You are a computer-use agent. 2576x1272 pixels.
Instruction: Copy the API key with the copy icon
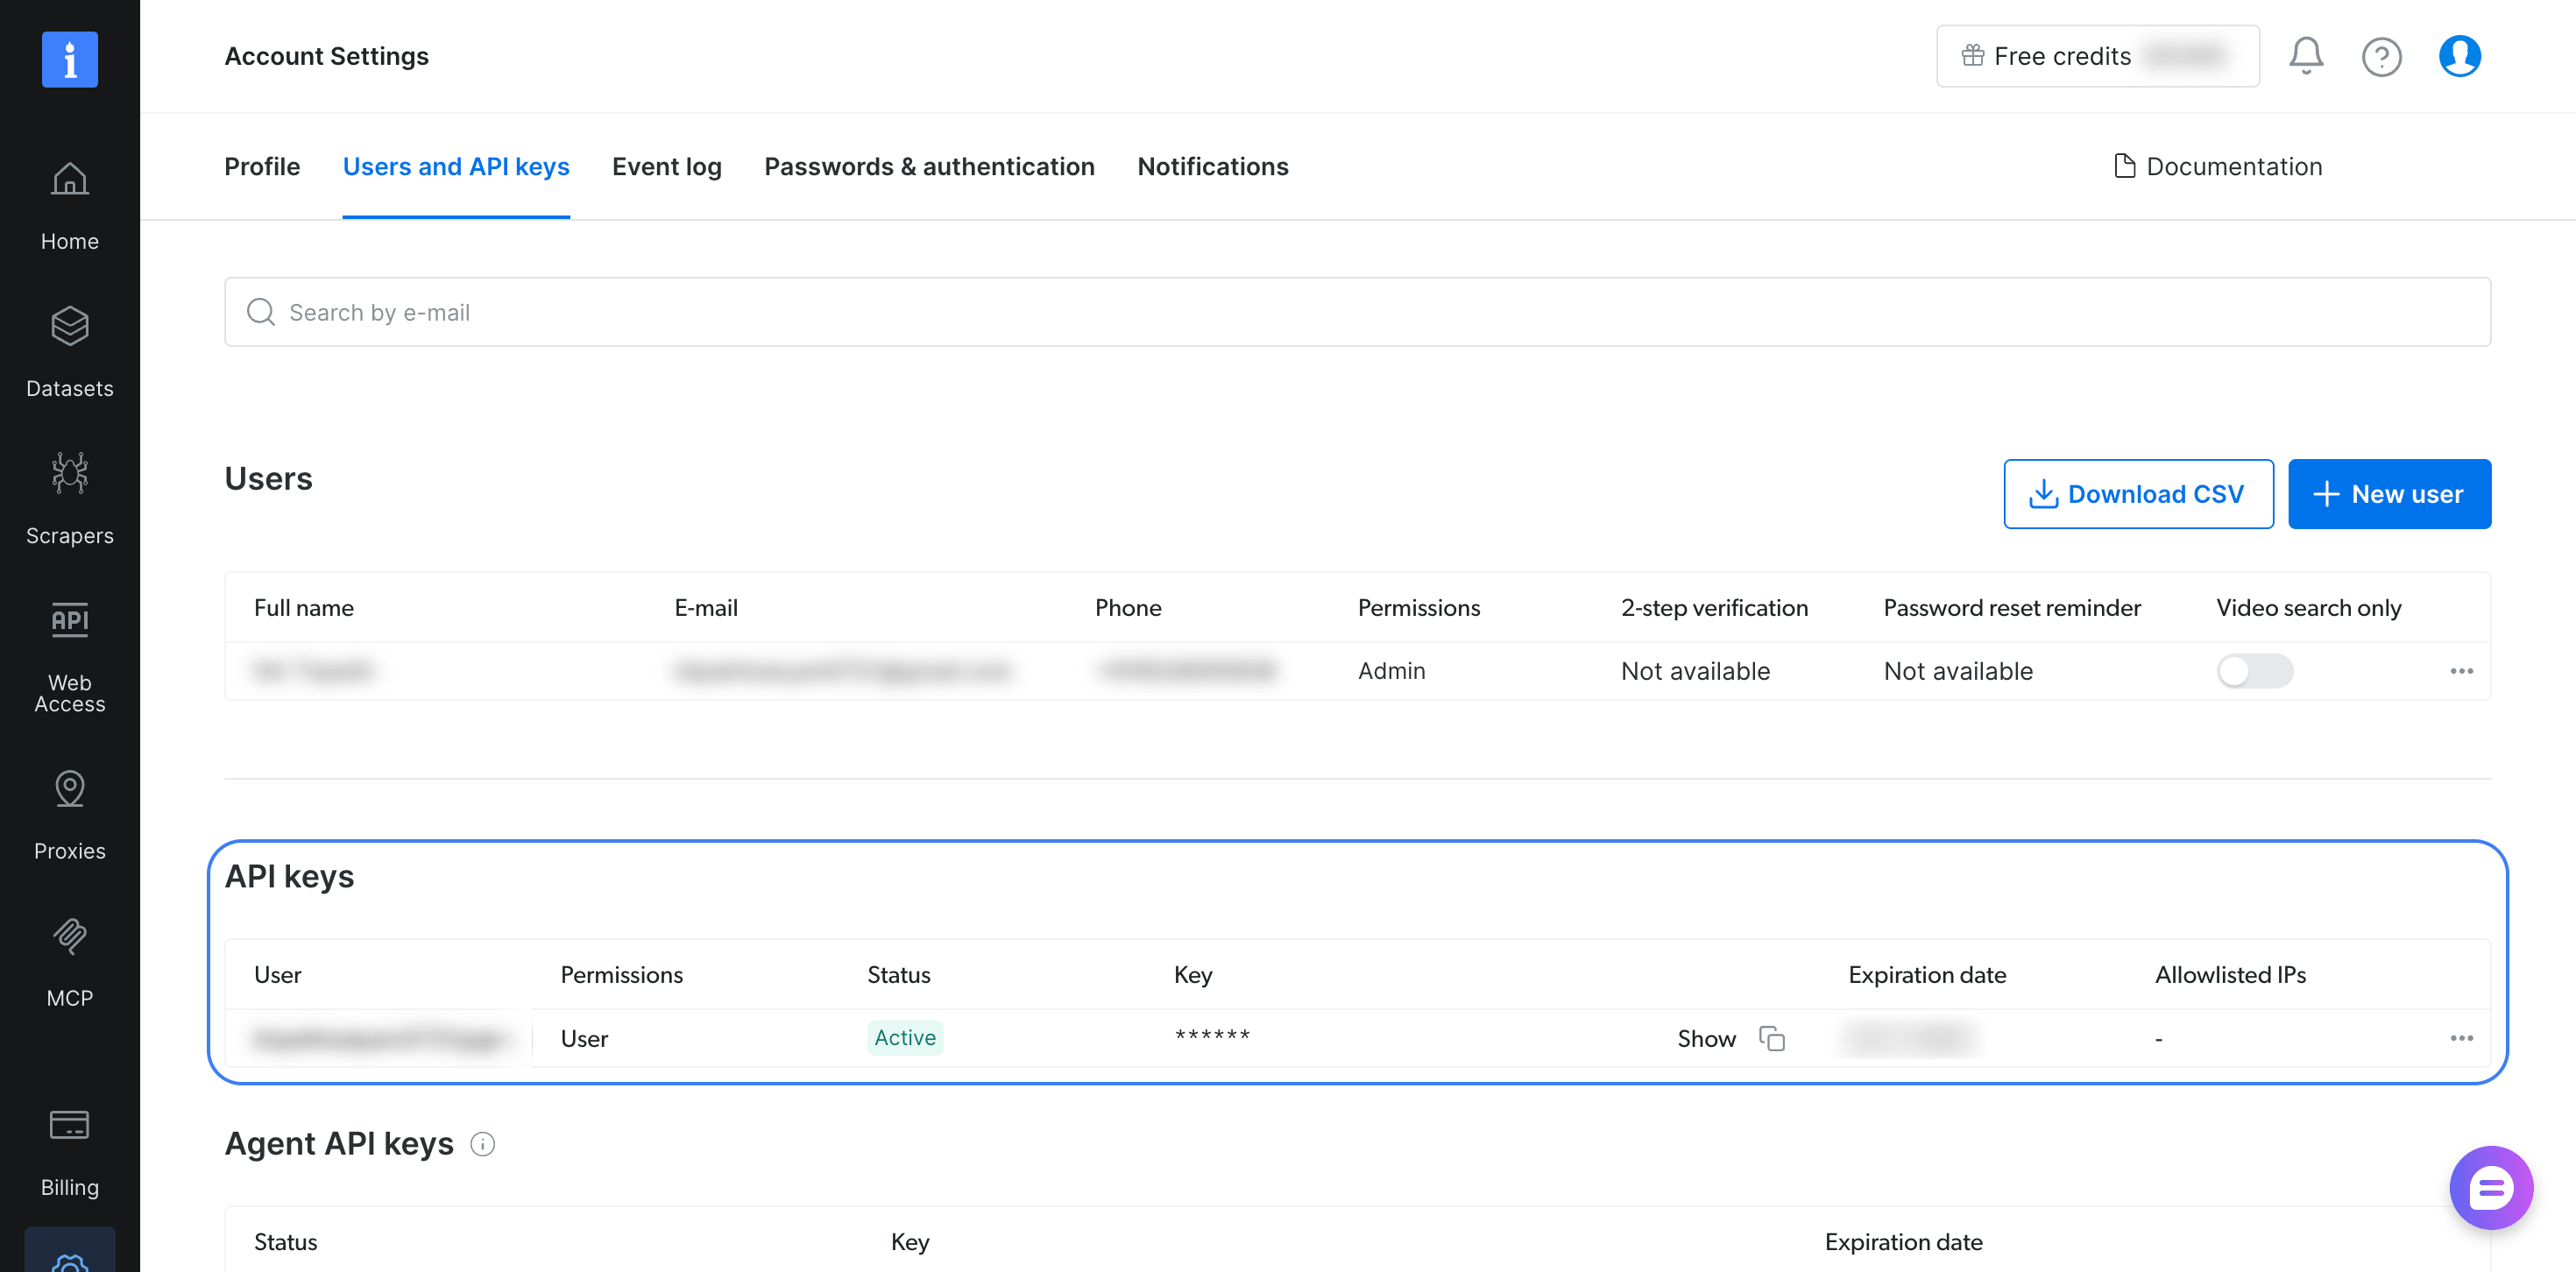pyautogui.click(x=1772, y=1038)
